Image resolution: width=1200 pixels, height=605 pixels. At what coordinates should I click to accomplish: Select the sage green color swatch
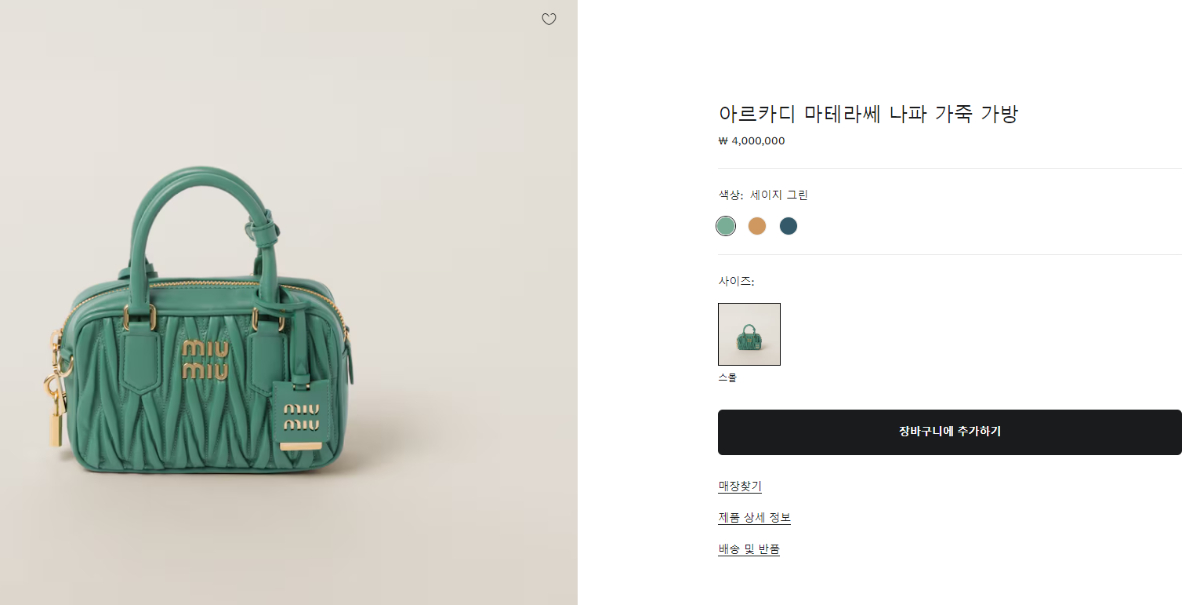pyautogui.click(x=726, y=226)
